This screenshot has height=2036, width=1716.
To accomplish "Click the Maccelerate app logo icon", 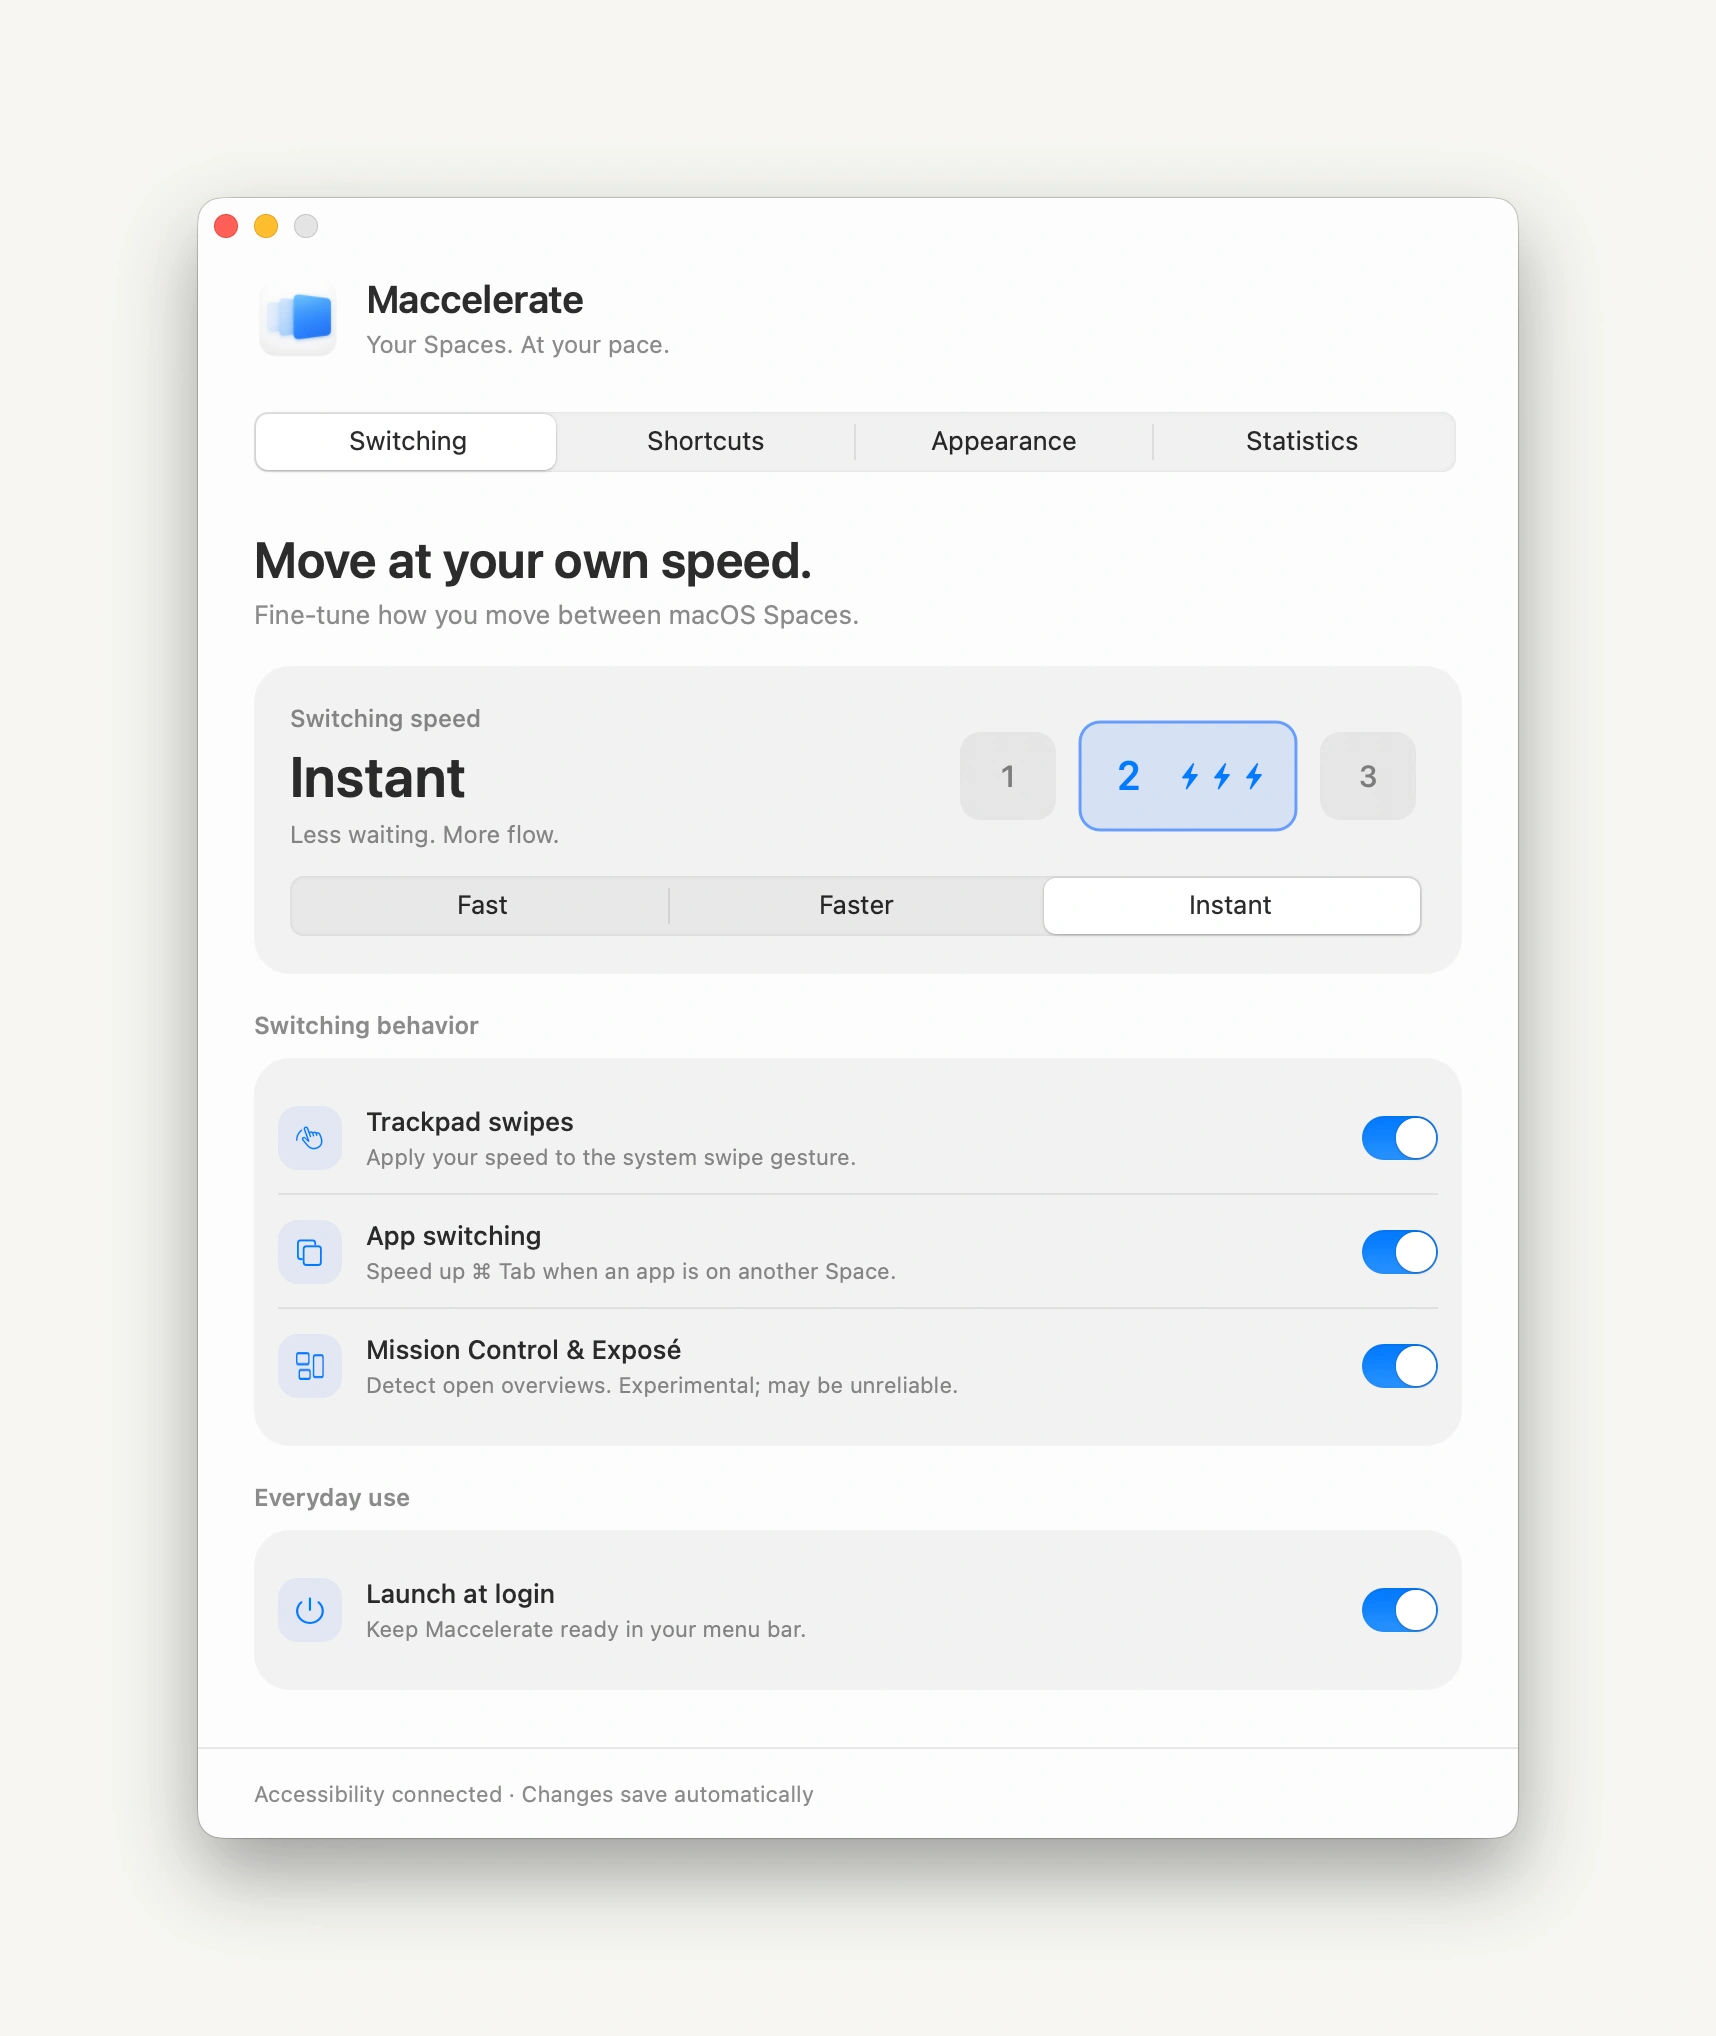I will 298,318.
